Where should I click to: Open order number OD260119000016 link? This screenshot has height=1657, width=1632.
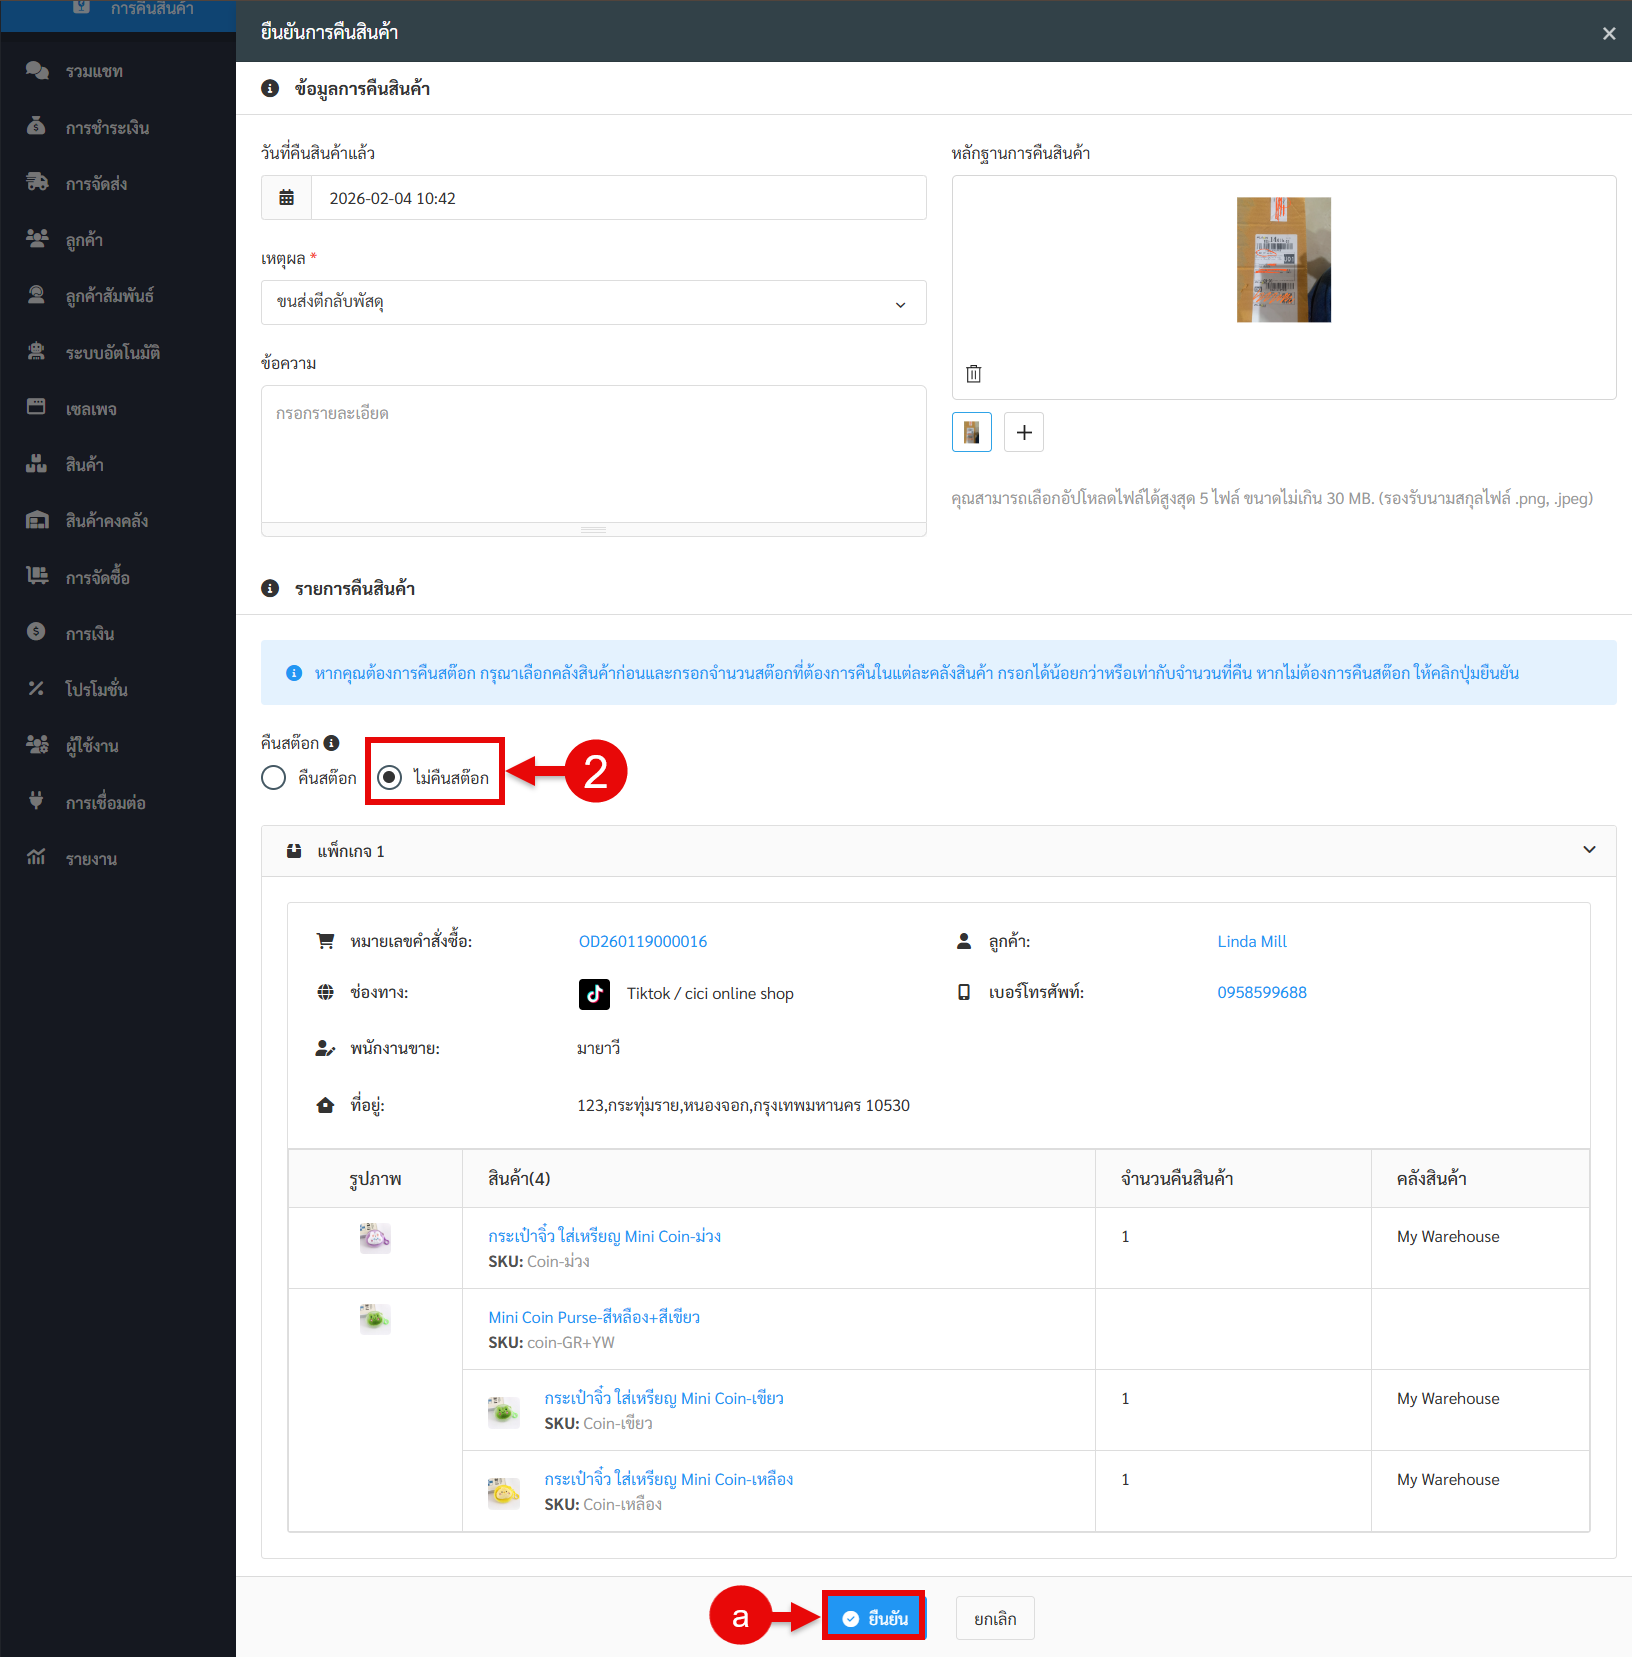click(x=642, y=941)
